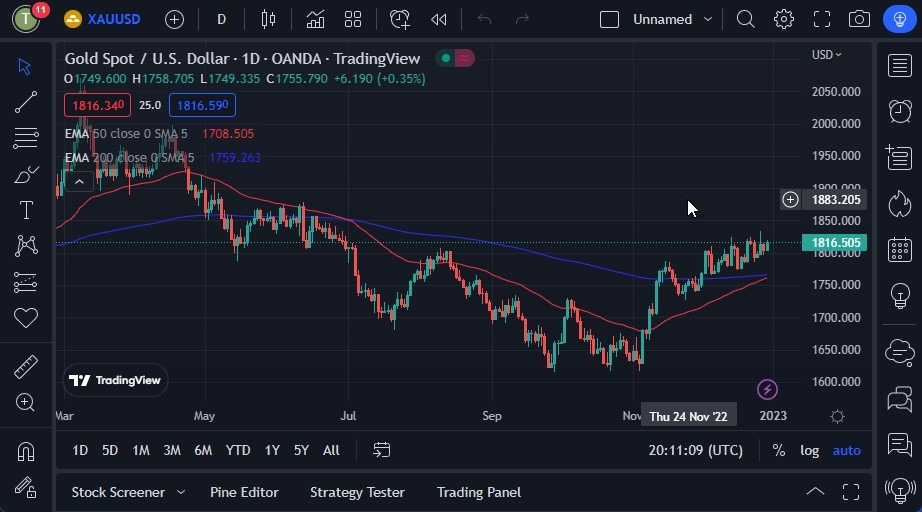Take a chart snapshot with camera icon
The image size is (922, 512).
tap(859, 19)
